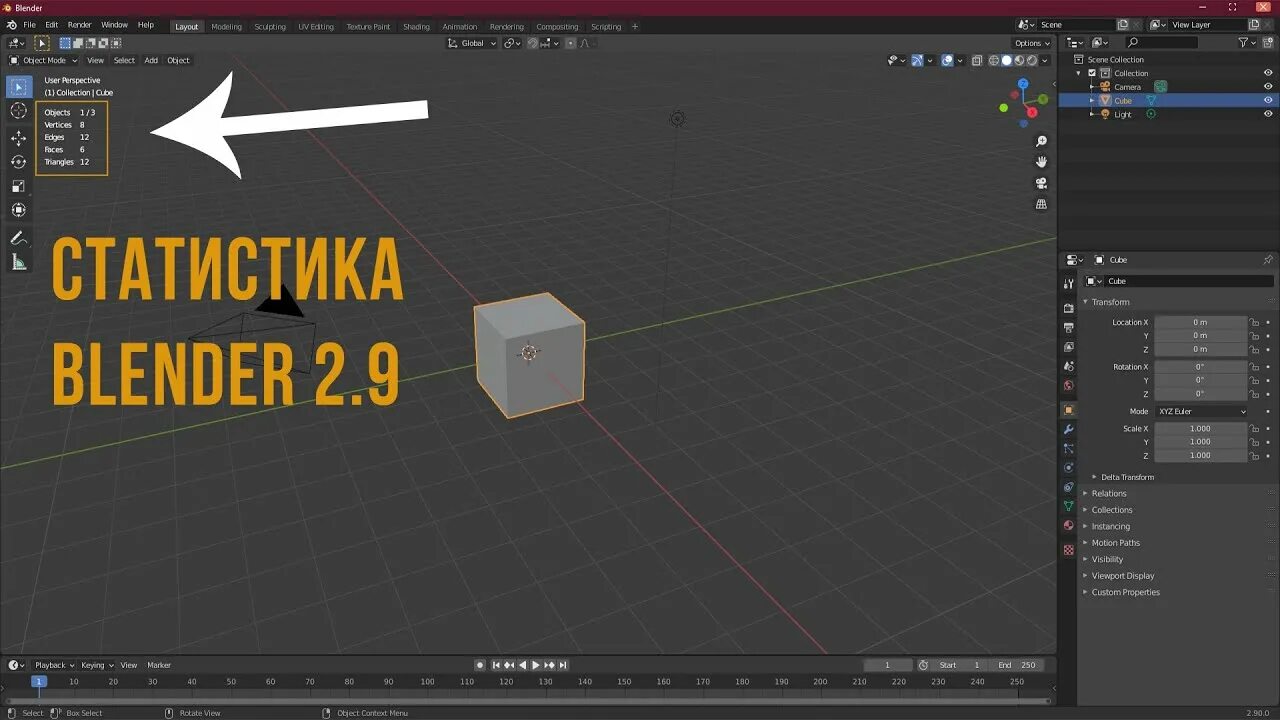Toggle lock on Scale Z
Screen dimensions: 1280x720
point(1254,455)
